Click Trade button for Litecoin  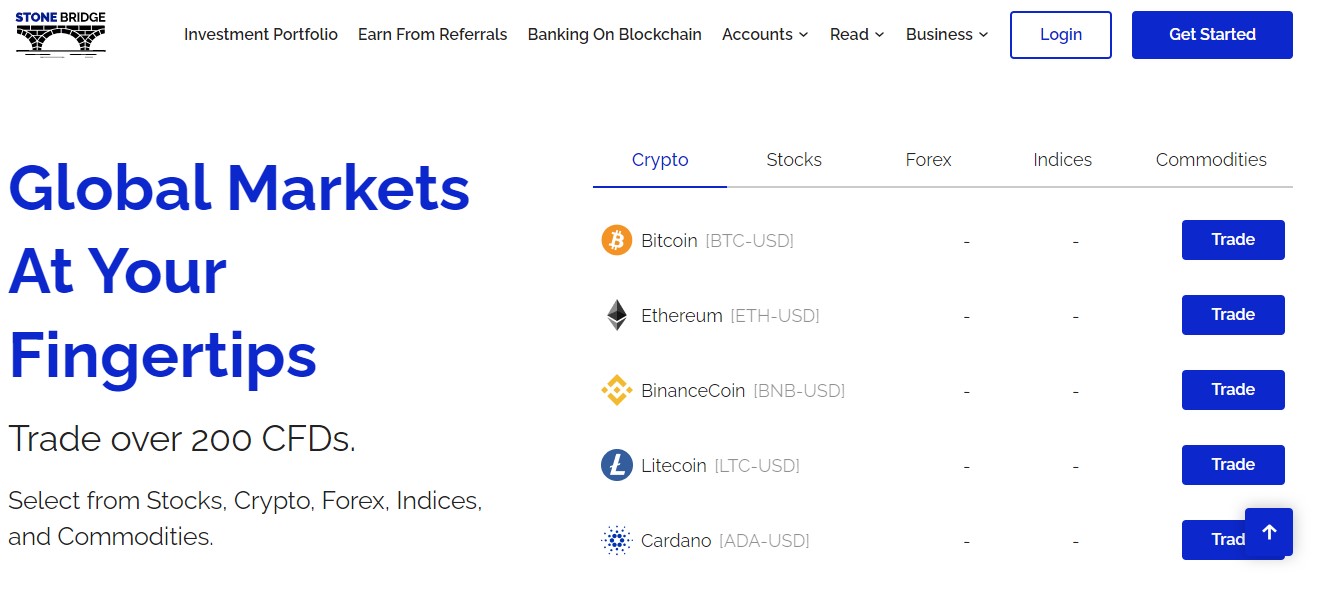1233,465
